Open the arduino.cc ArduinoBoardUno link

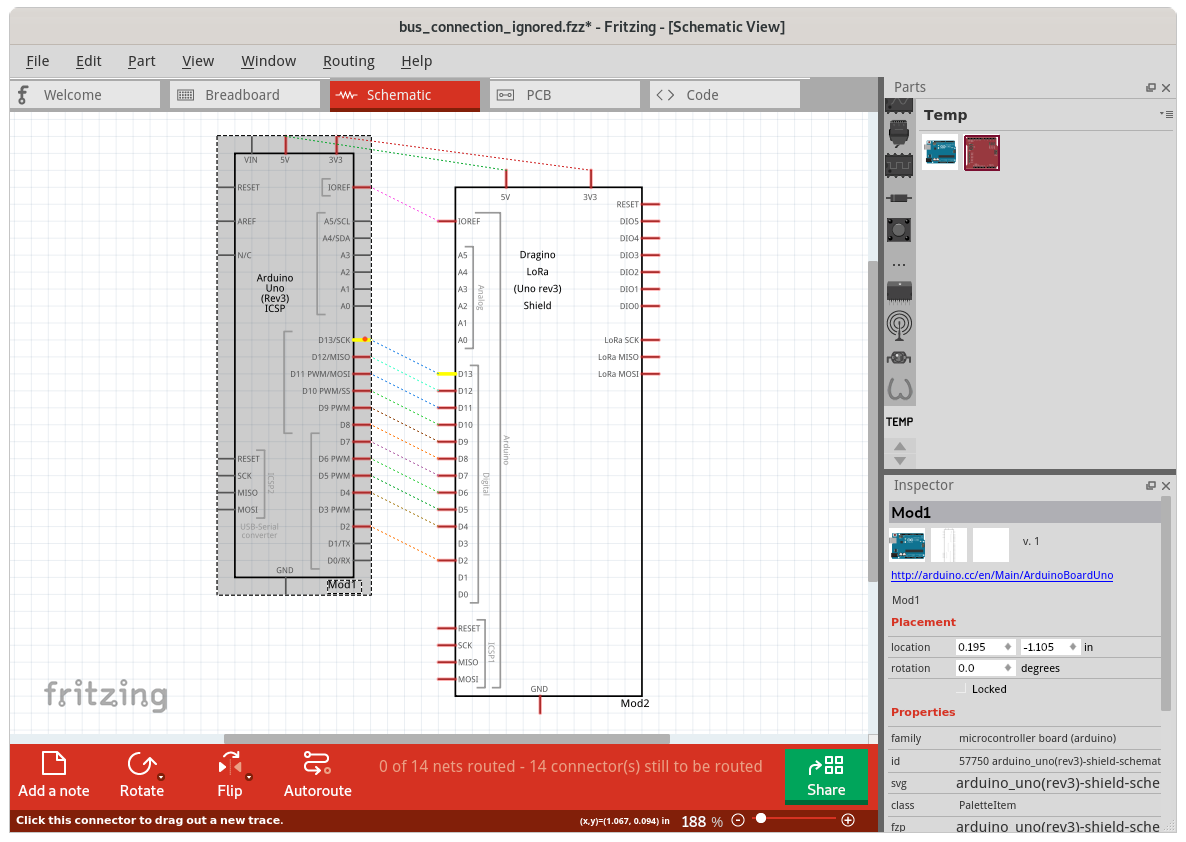(1001, 575)
